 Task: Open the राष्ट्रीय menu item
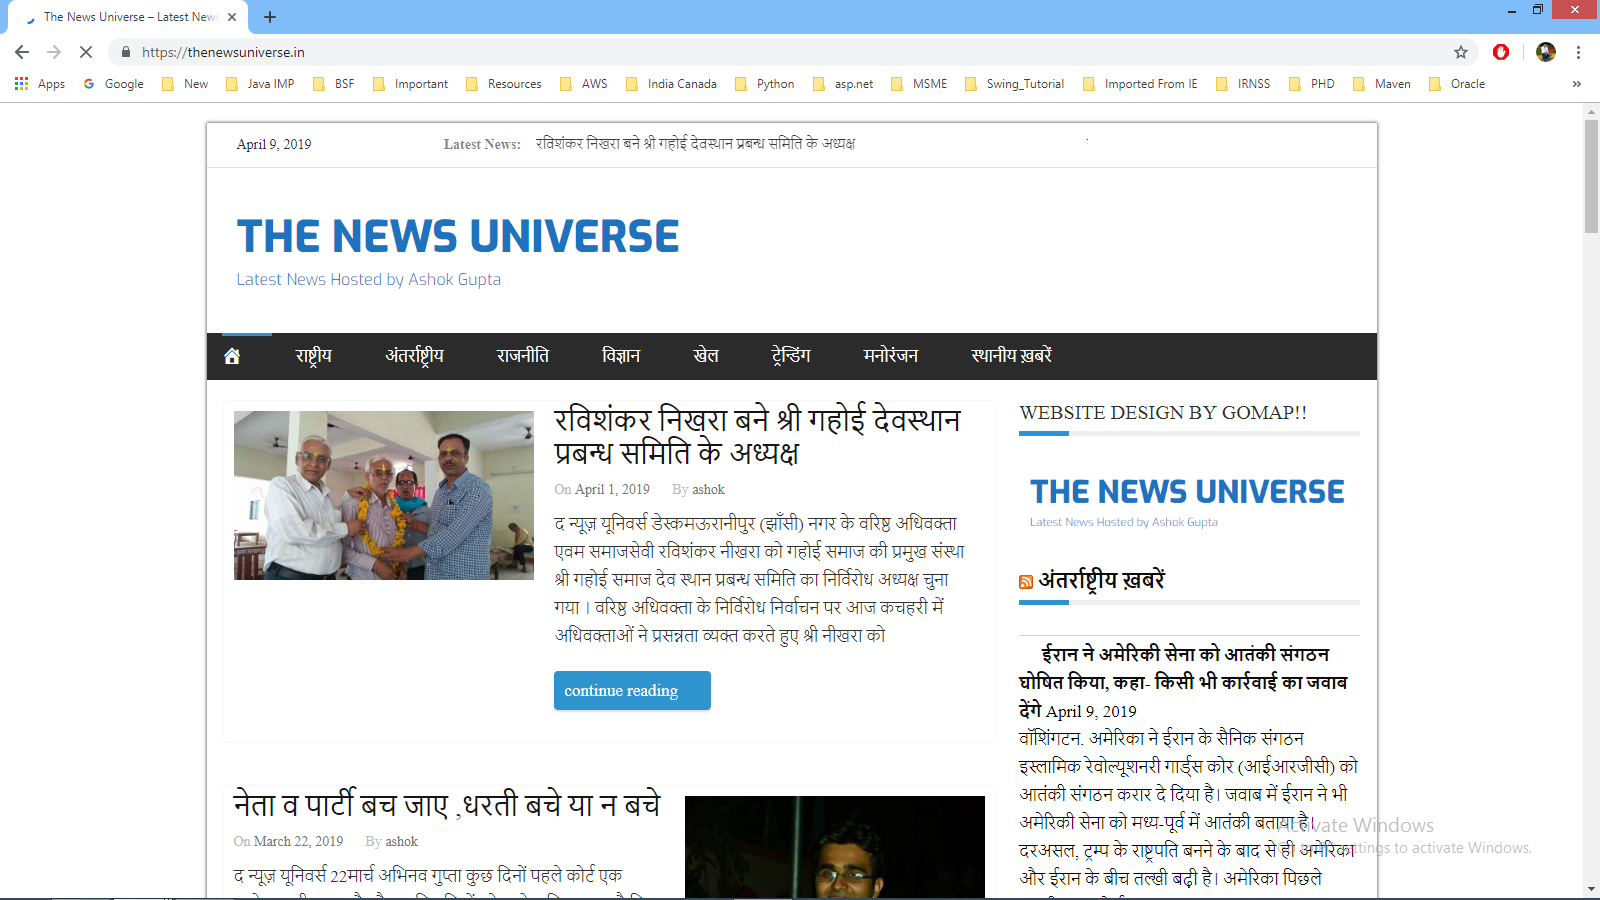(x=314, y=356)
